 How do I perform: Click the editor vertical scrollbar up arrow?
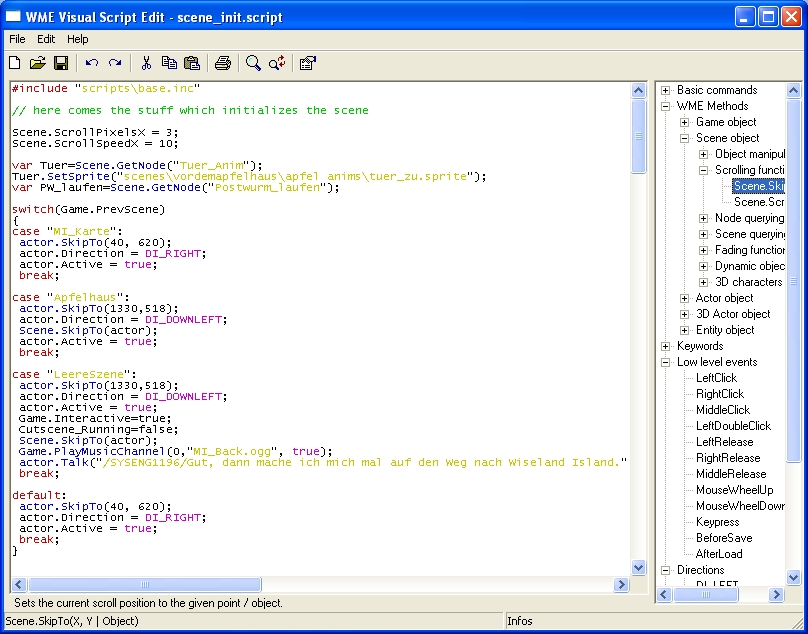click(x=638, y=91)
